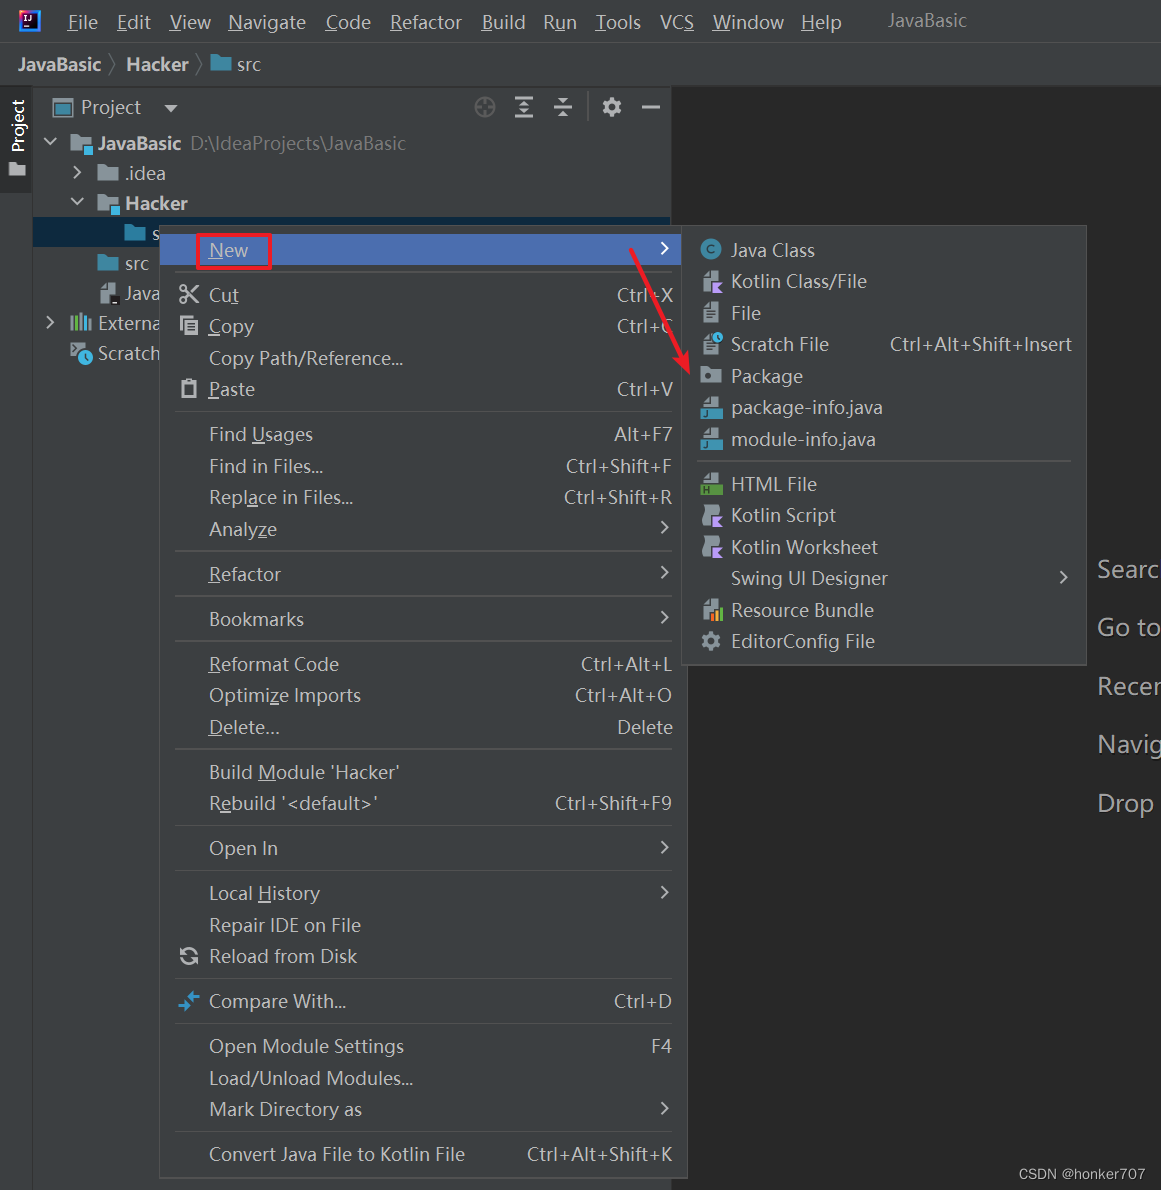
Task: Select Resource Bundle option
Action: (801, 610)
